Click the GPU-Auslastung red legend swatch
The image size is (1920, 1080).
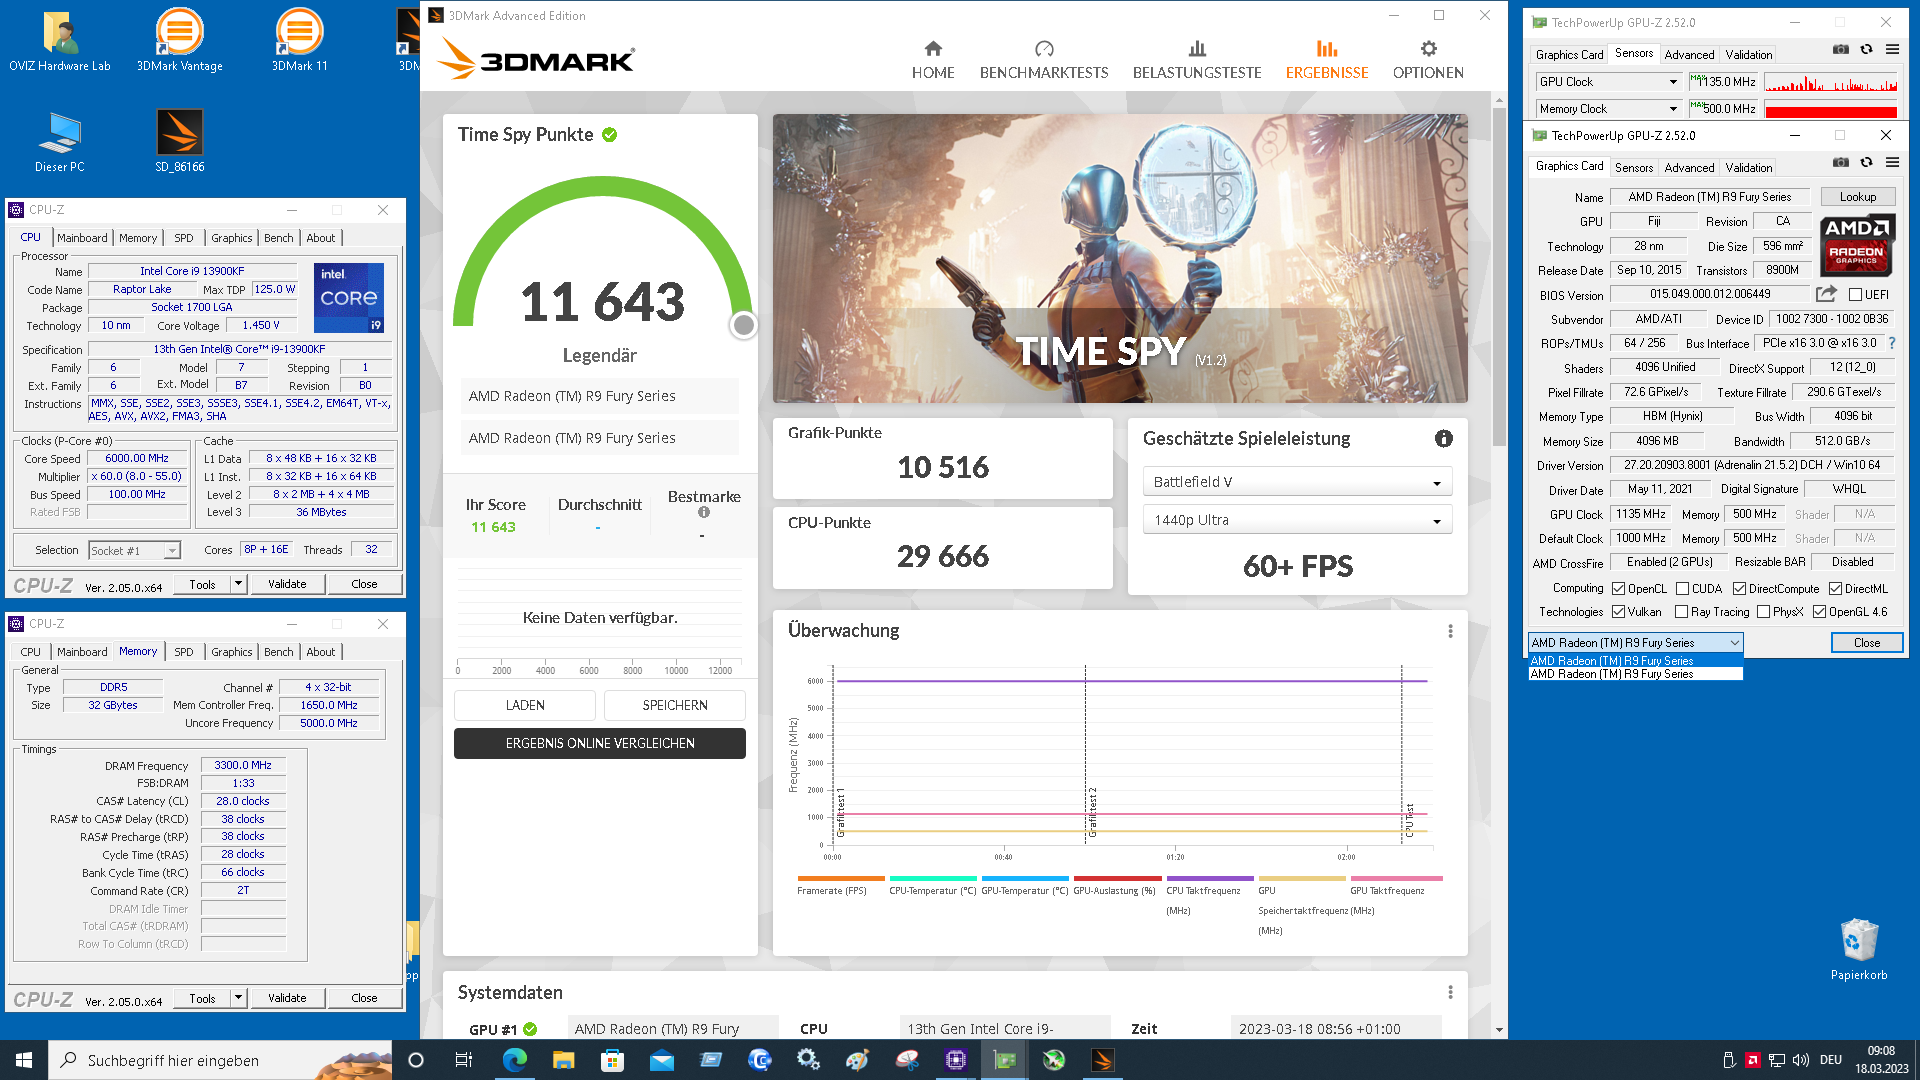coord(1117,879)
